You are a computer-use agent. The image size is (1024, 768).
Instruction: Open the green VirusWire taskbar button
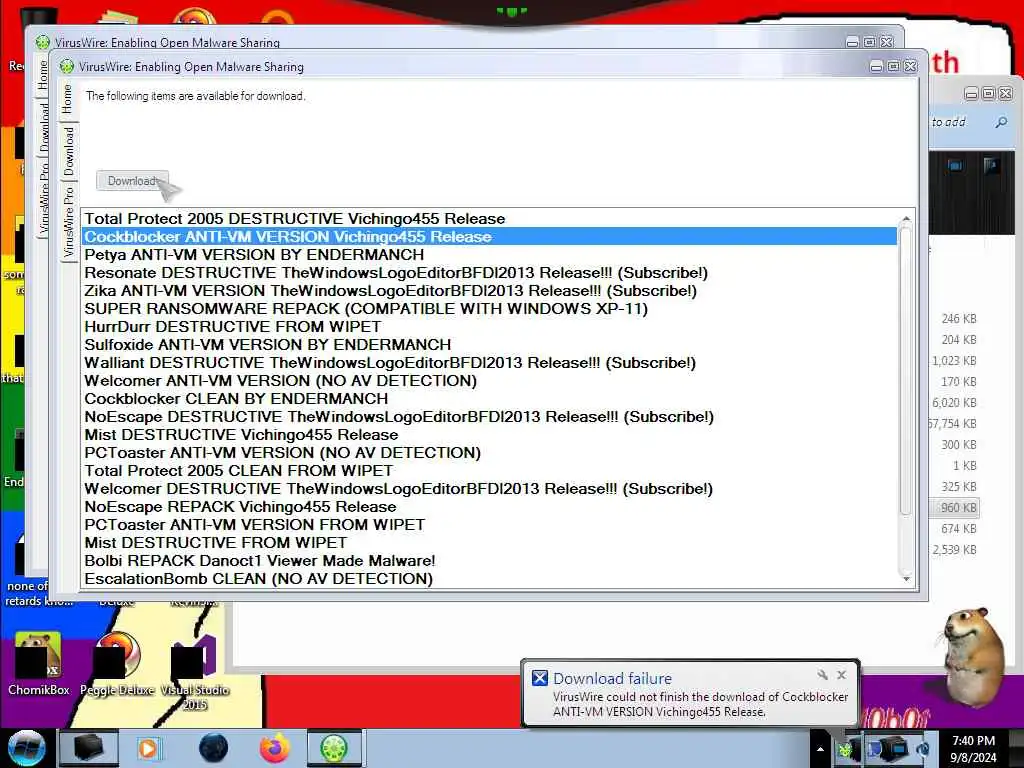coord(334,748)
